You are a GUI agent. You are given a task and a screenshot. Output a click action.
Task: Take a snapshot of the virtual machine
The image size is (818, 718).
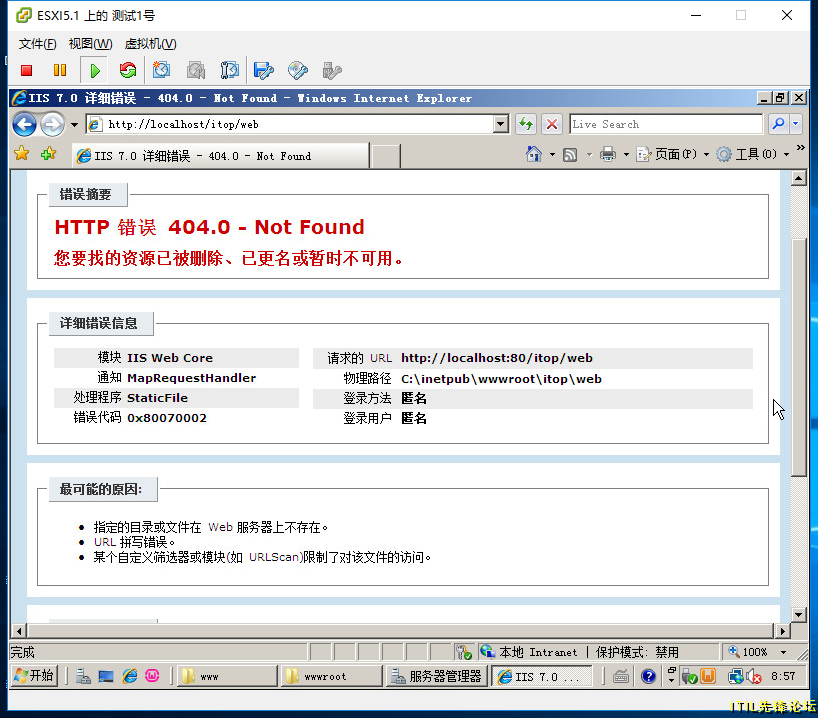[x=161, y=70]
